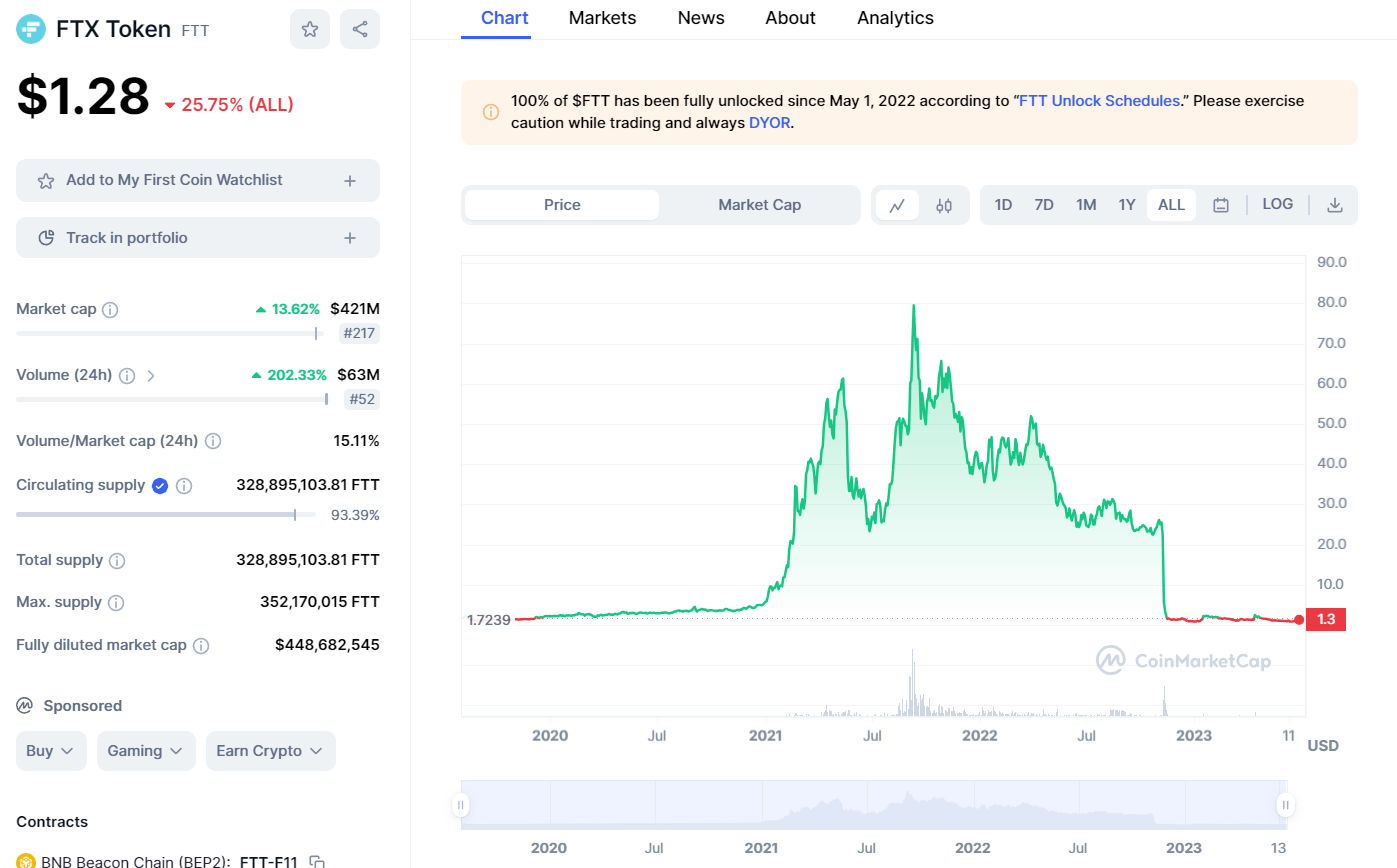Open the News tab
Screen dimensions: 1397x868
(x=701, y=18)
